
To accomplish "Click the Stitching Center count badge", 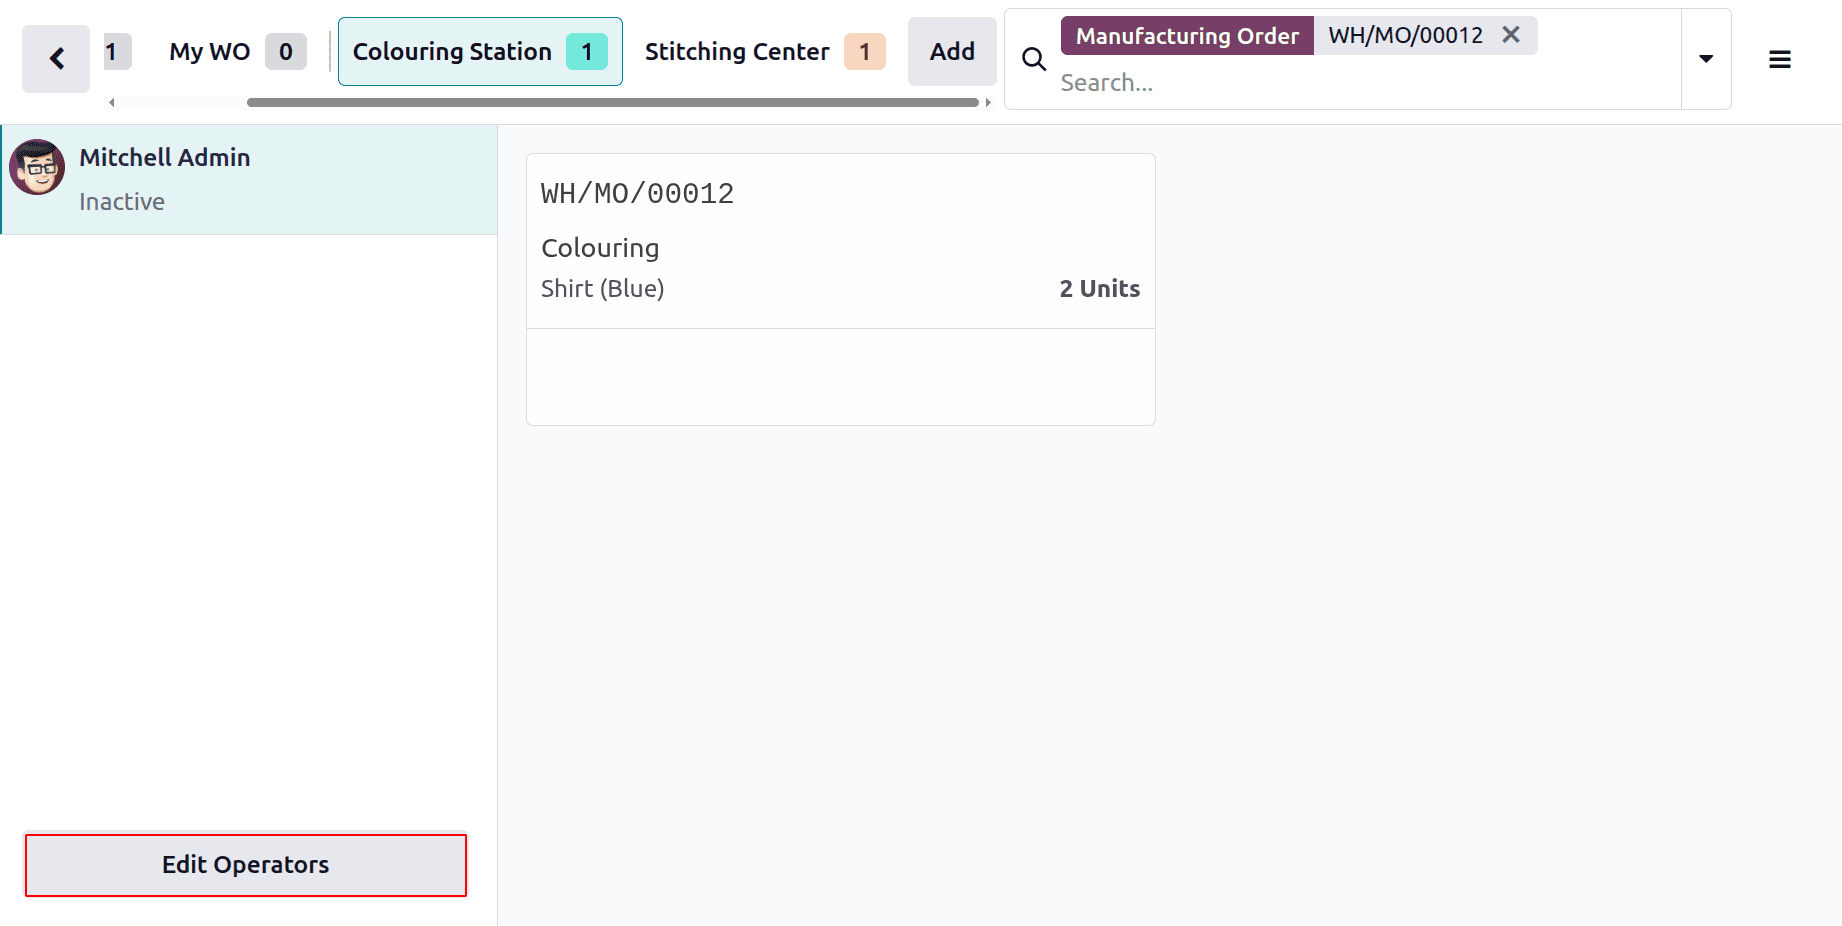I will pyautogui.click(x=864, y=51).
